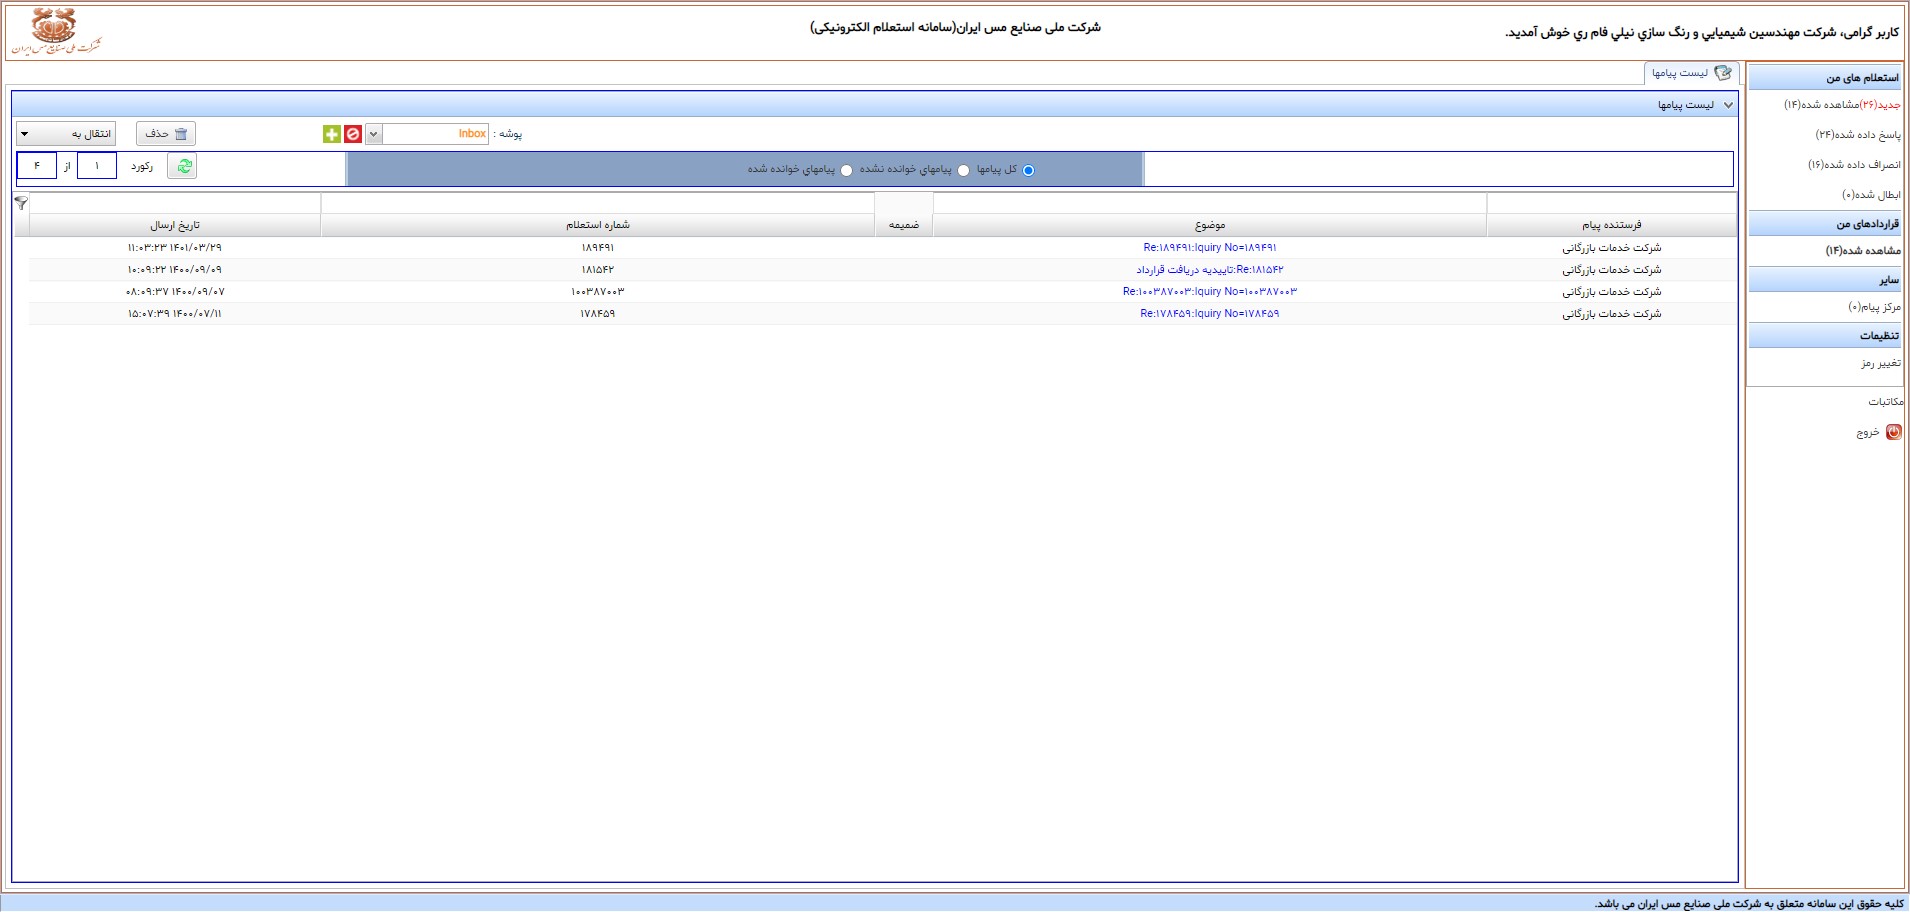Click sender شرکت خدمات بازرگانی in row ۱۷۸۴۵۹
1910x912 pixels.
(x=1612, y=313)
